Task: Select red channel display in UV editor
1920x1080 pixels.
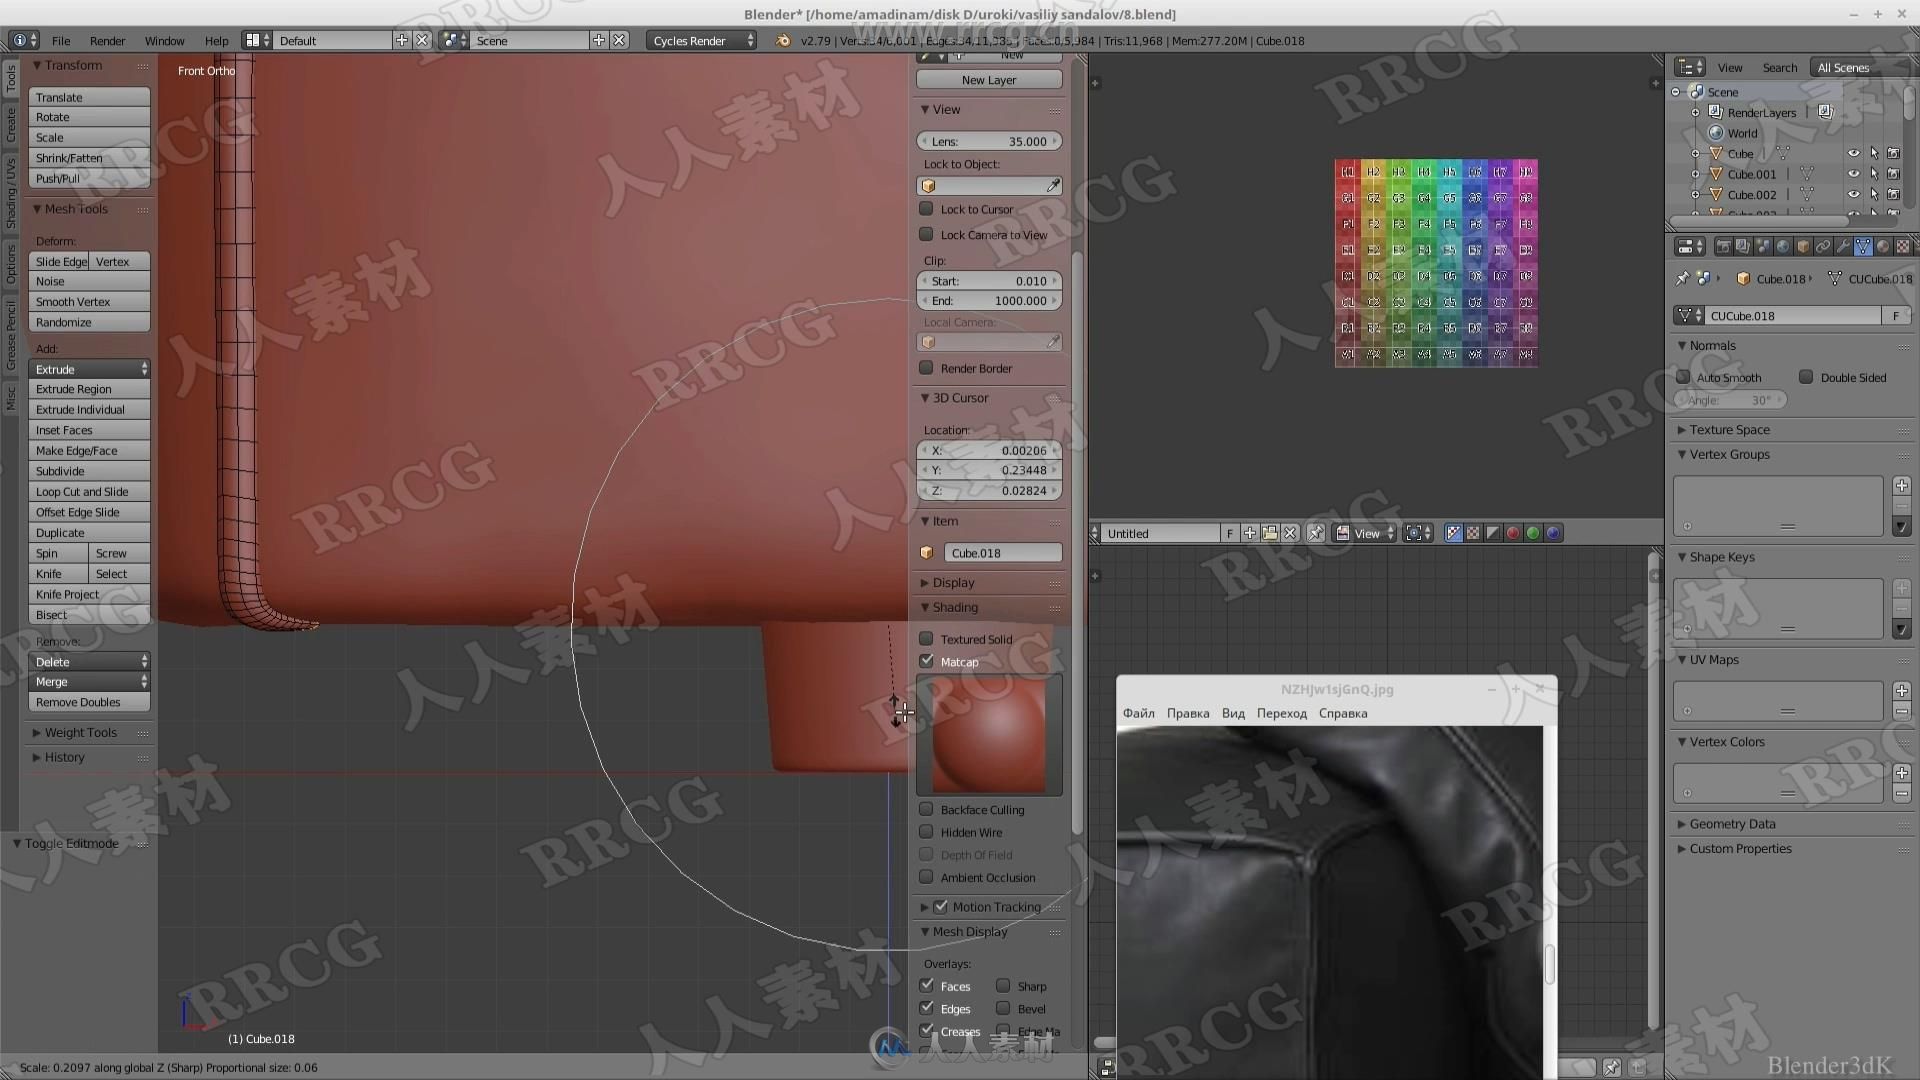Action: pyautogui.click(x=1513, y=533)
